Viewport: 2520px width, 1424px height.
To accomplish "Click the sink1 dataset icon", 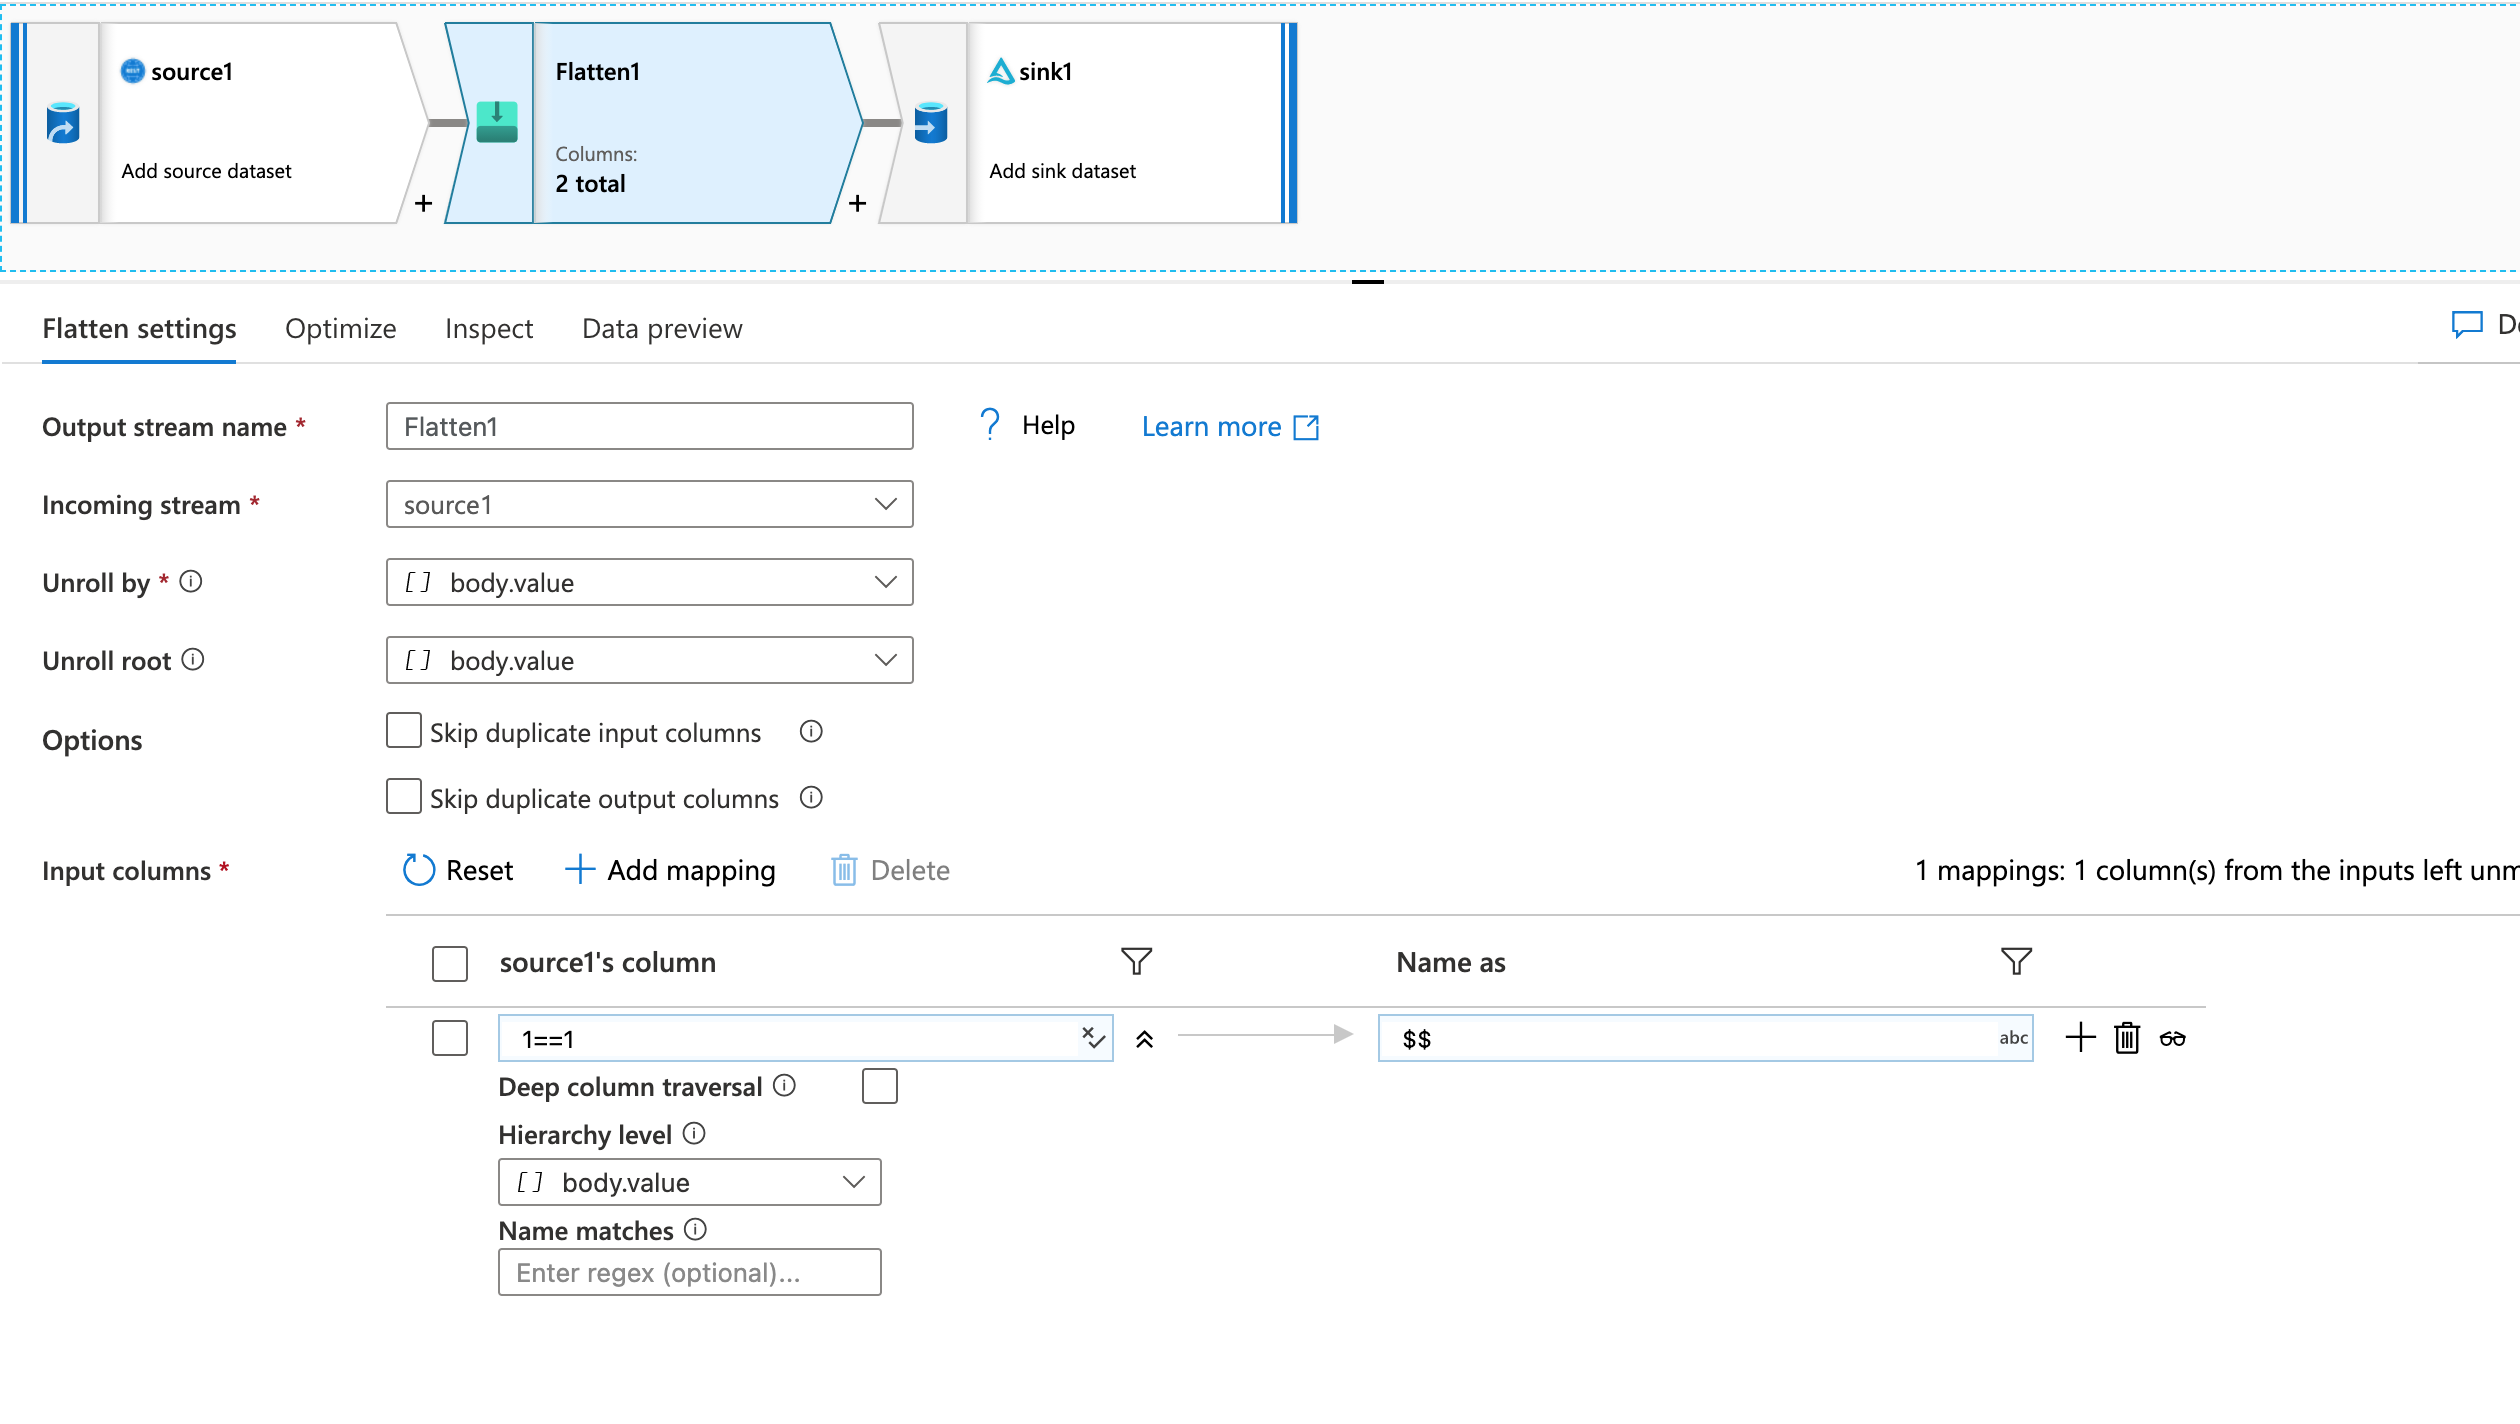I will coord(930,123).
